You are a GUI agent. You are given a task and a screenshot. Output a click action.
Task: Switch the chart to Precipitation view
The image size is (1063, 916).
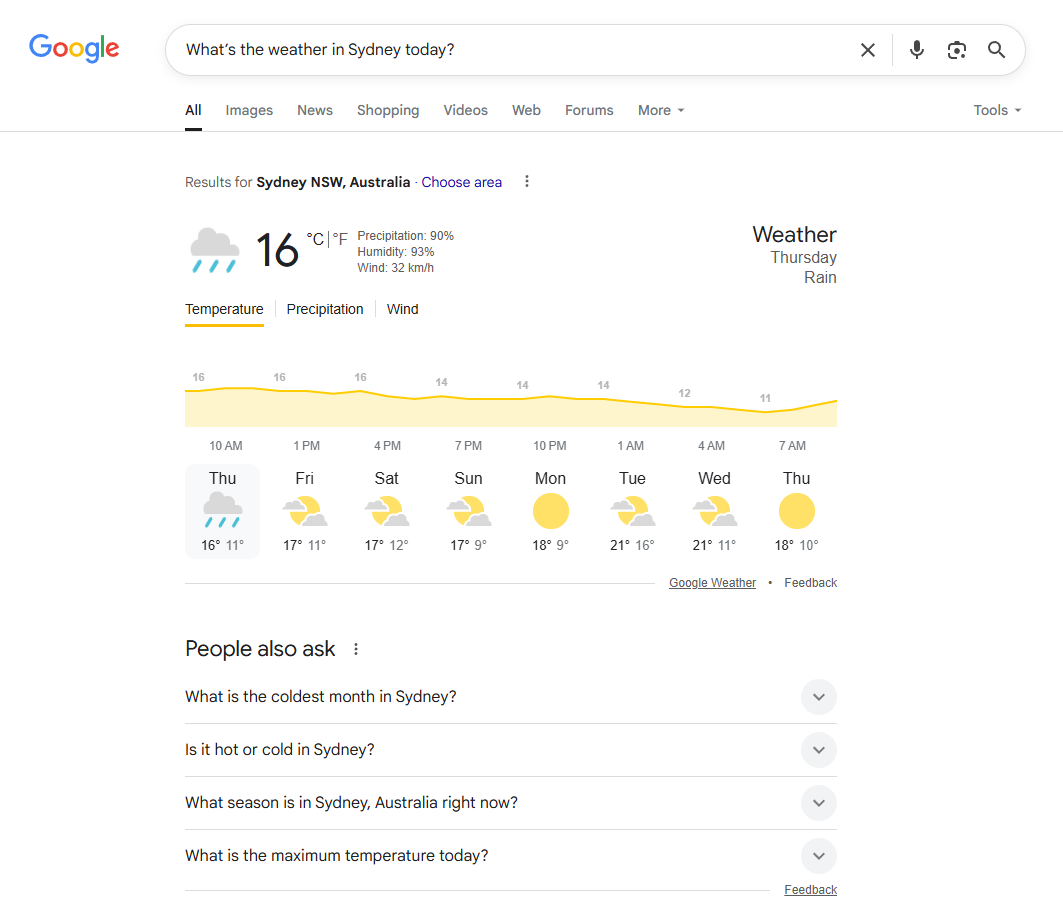pos(325,309)
